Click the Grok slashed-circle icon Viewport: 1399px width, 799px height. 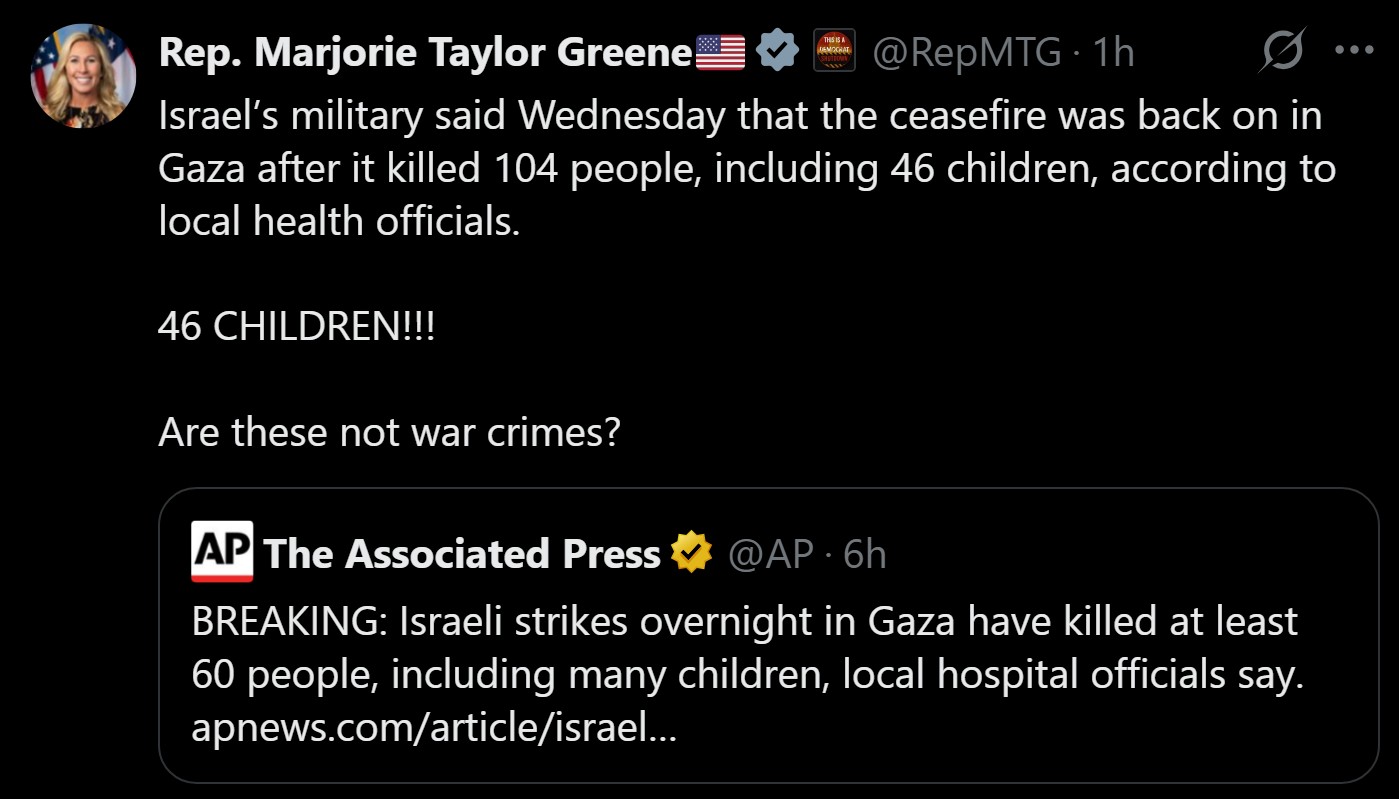point(1282,50)
